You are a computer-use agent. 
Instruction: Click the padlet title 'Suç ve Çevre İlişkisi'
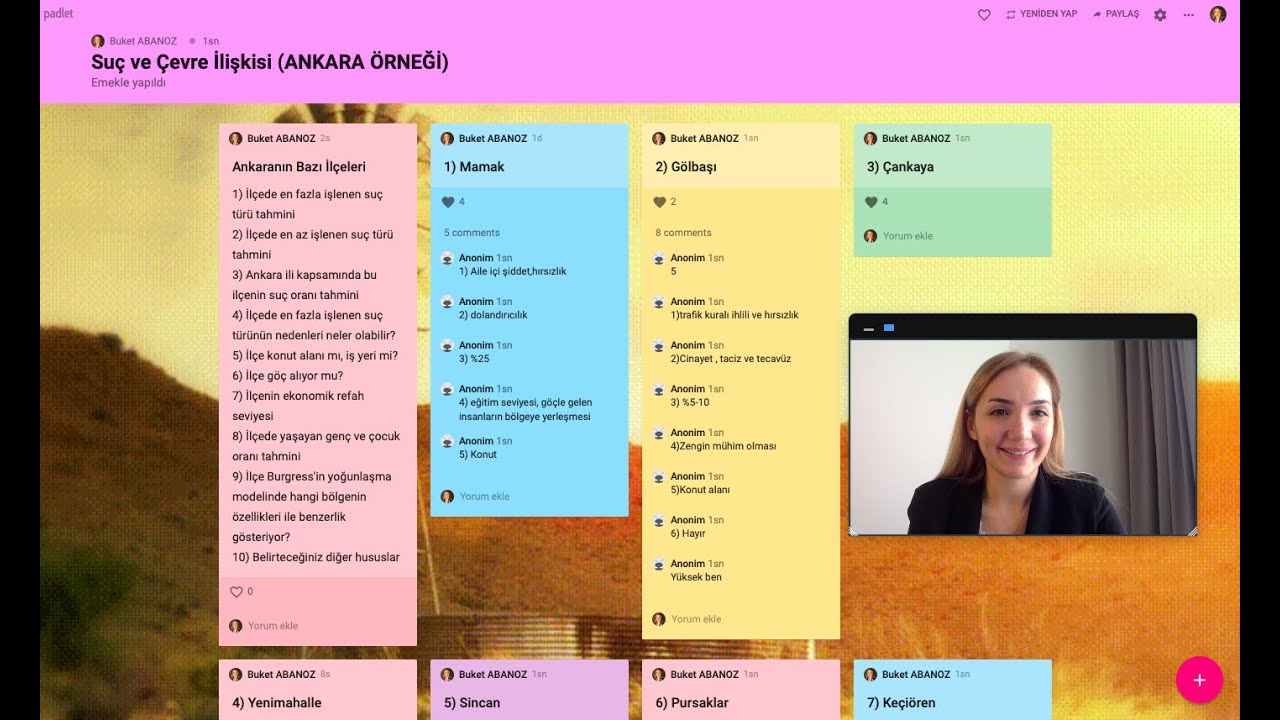click(270, 62)
